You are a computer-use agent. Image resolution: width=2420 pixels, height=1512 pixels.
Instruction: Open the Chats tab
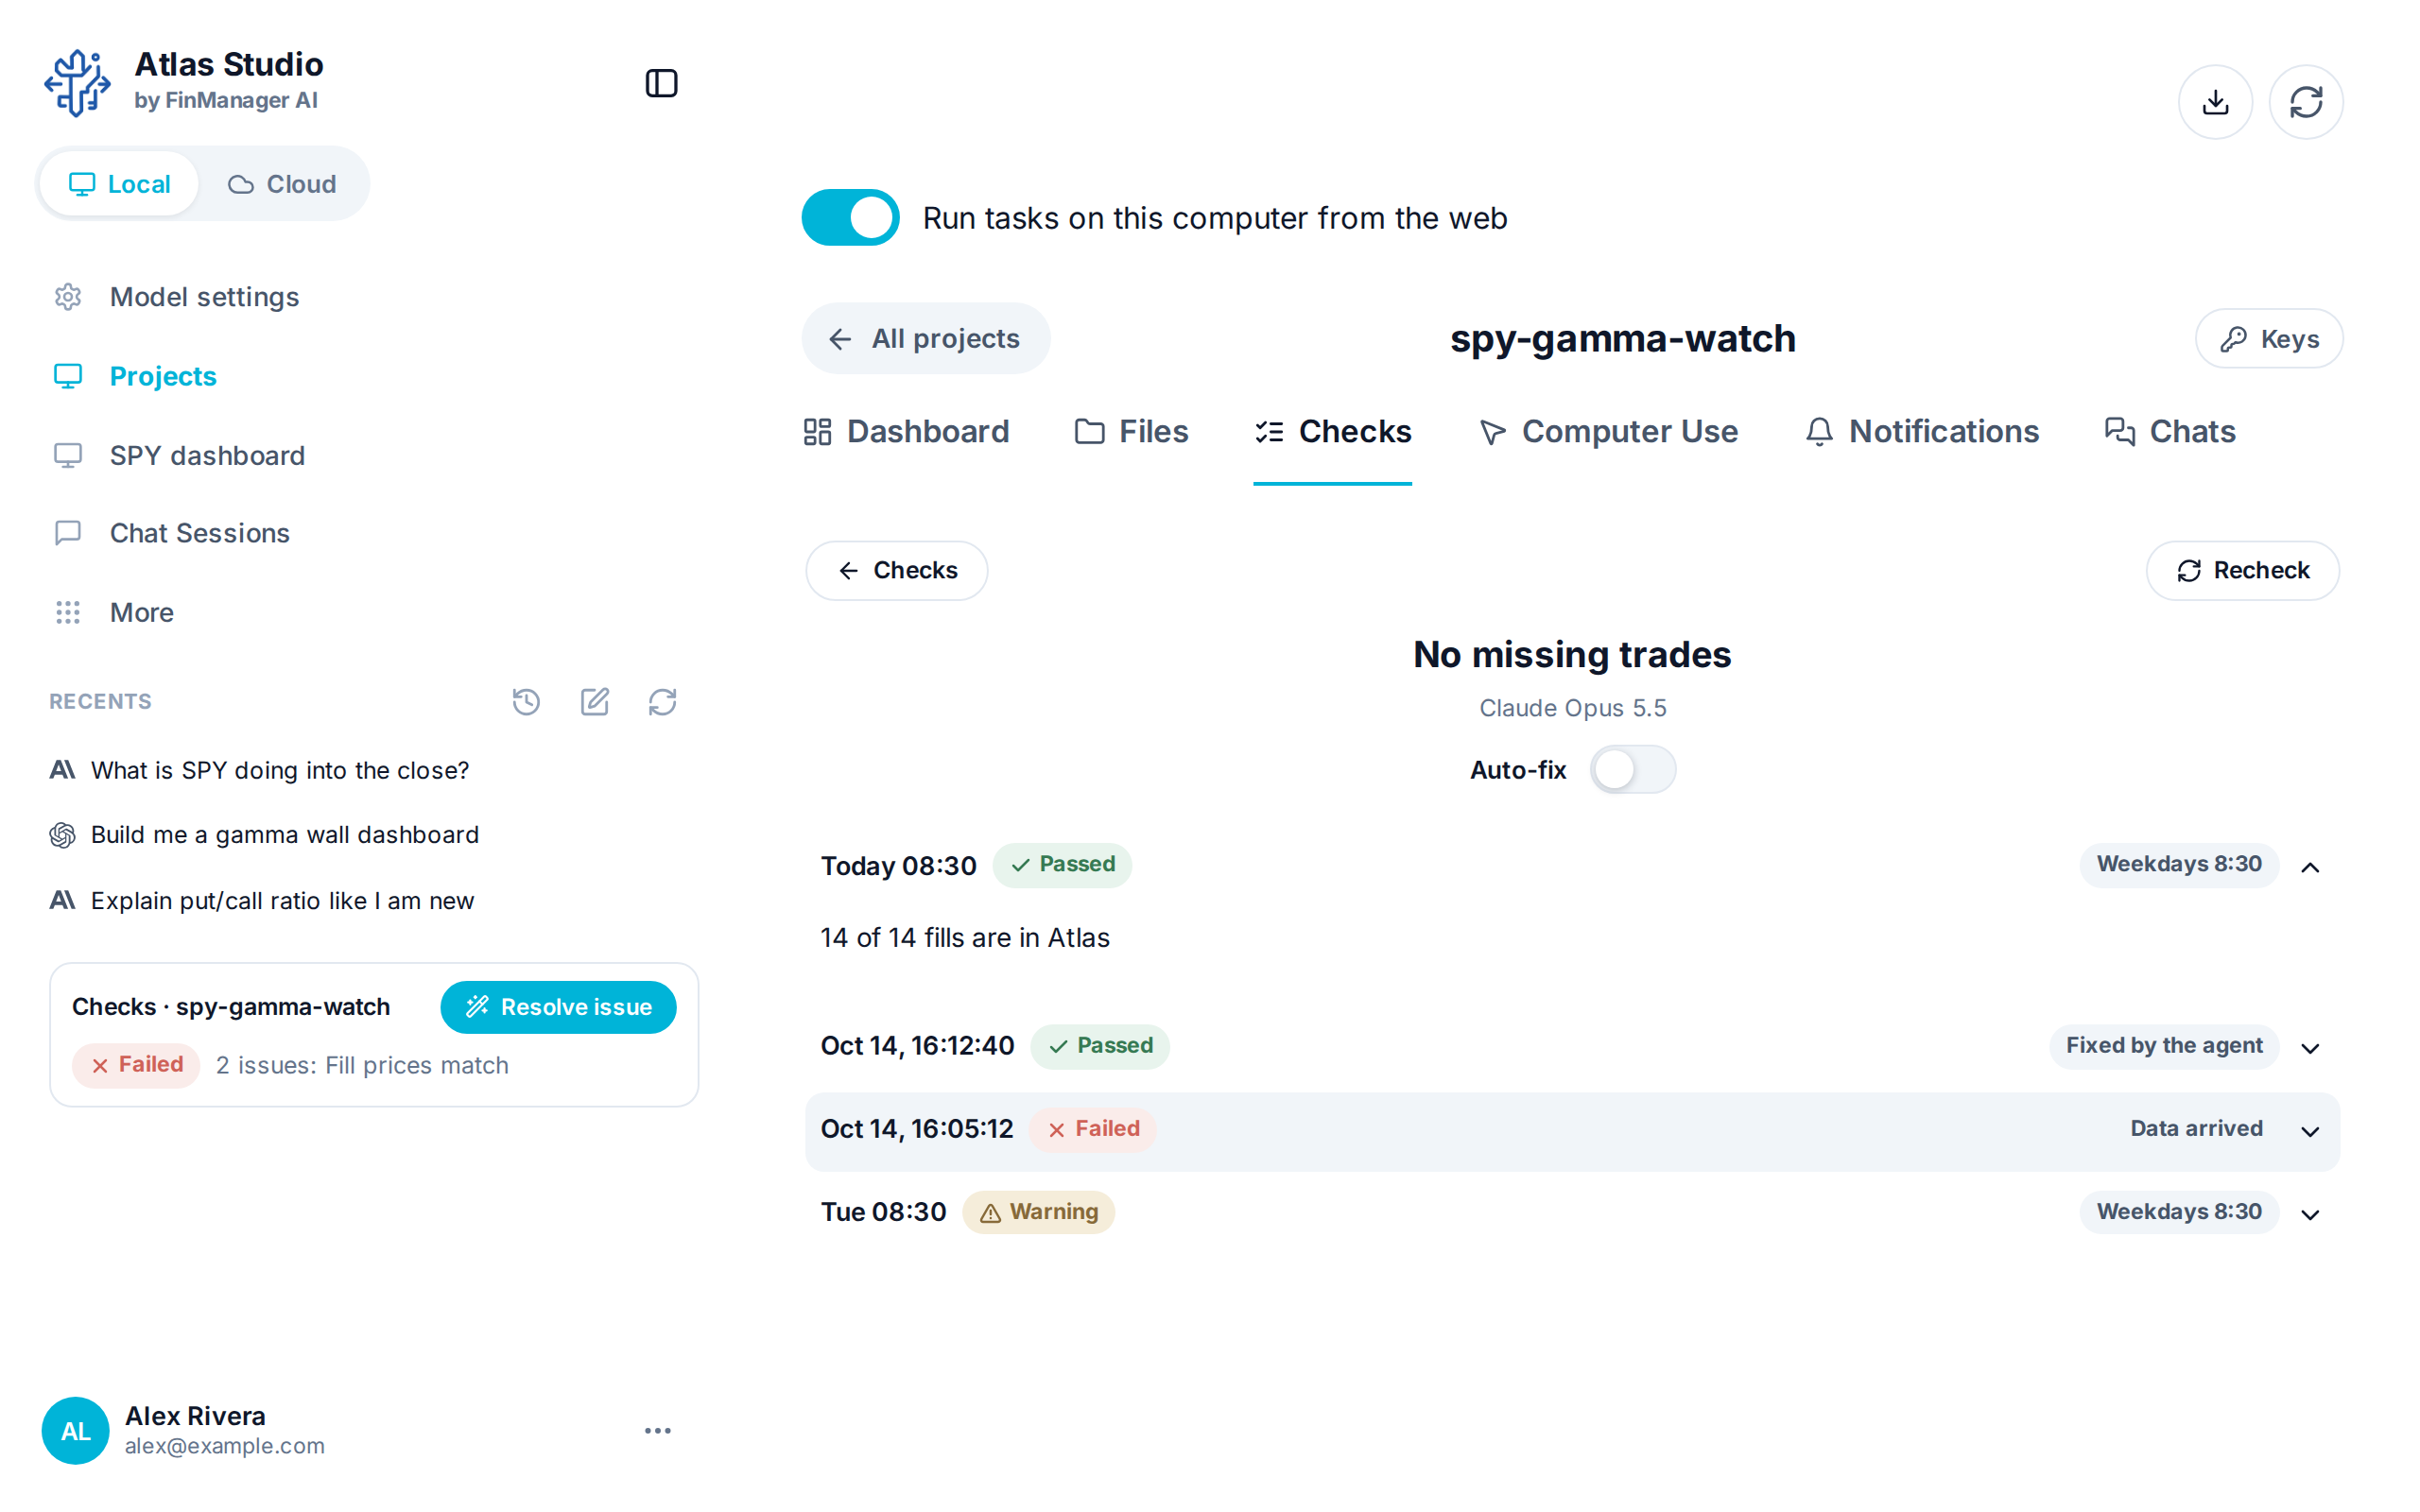pos(2170,432)
